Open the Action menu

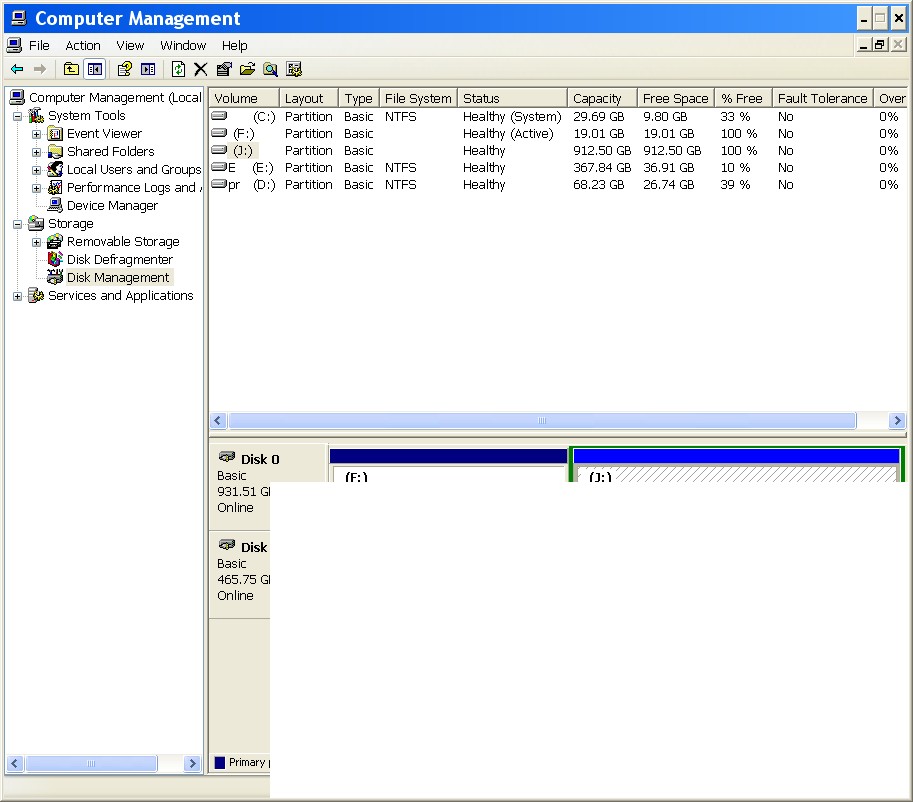click(x=83, y=45)
